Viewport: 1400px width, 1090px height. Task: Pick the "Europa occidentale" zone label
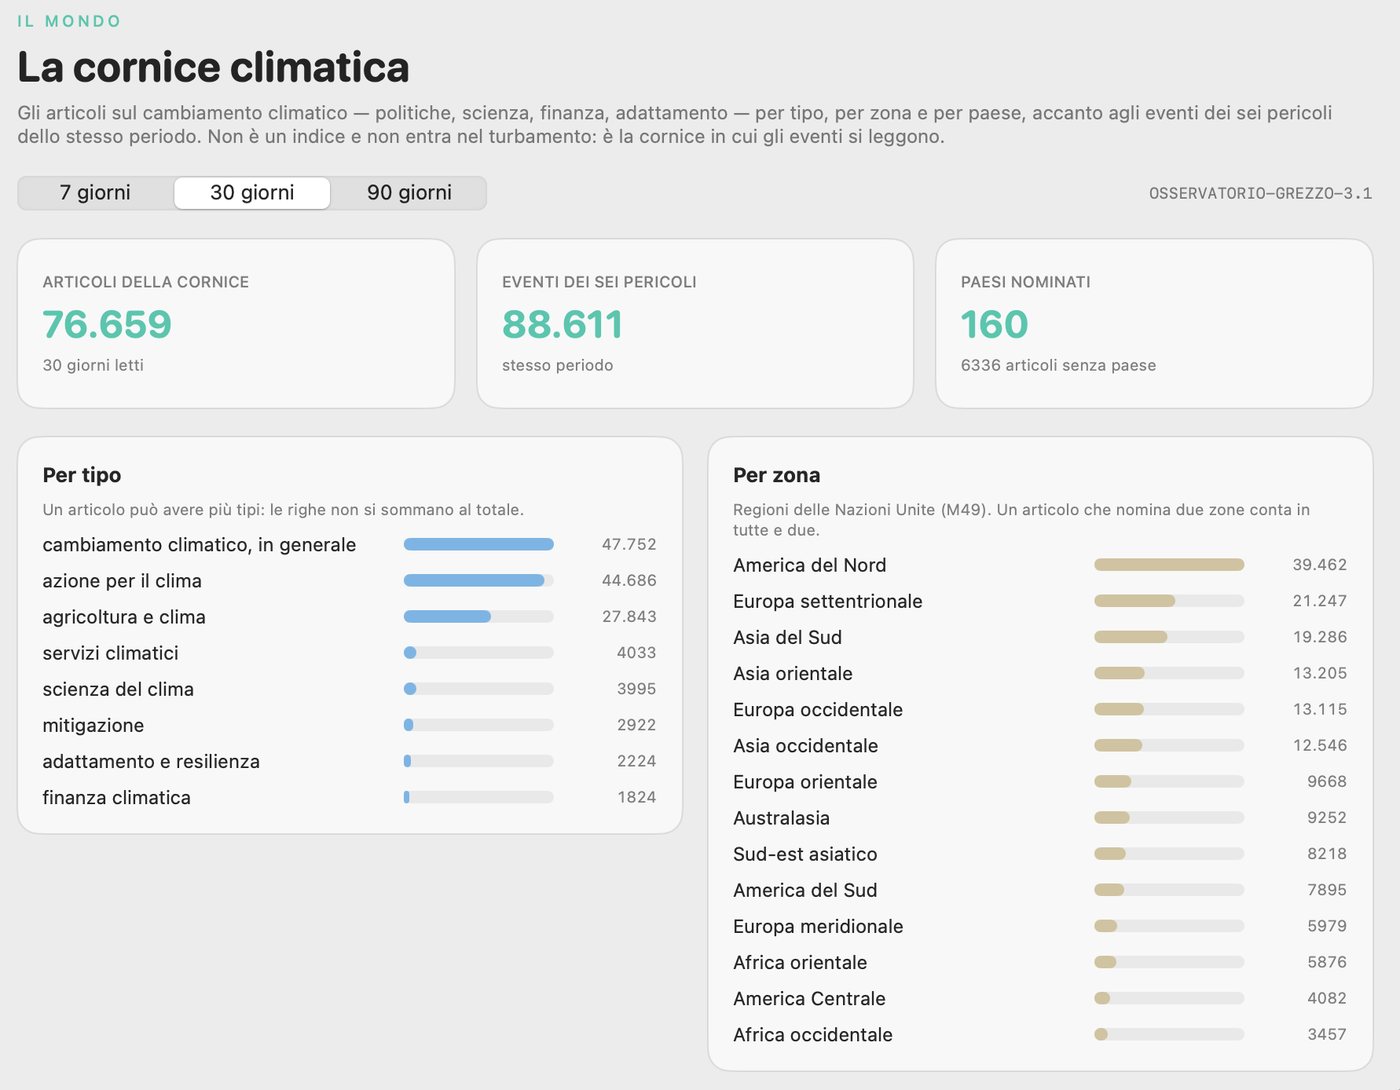(x=818, y=709)
